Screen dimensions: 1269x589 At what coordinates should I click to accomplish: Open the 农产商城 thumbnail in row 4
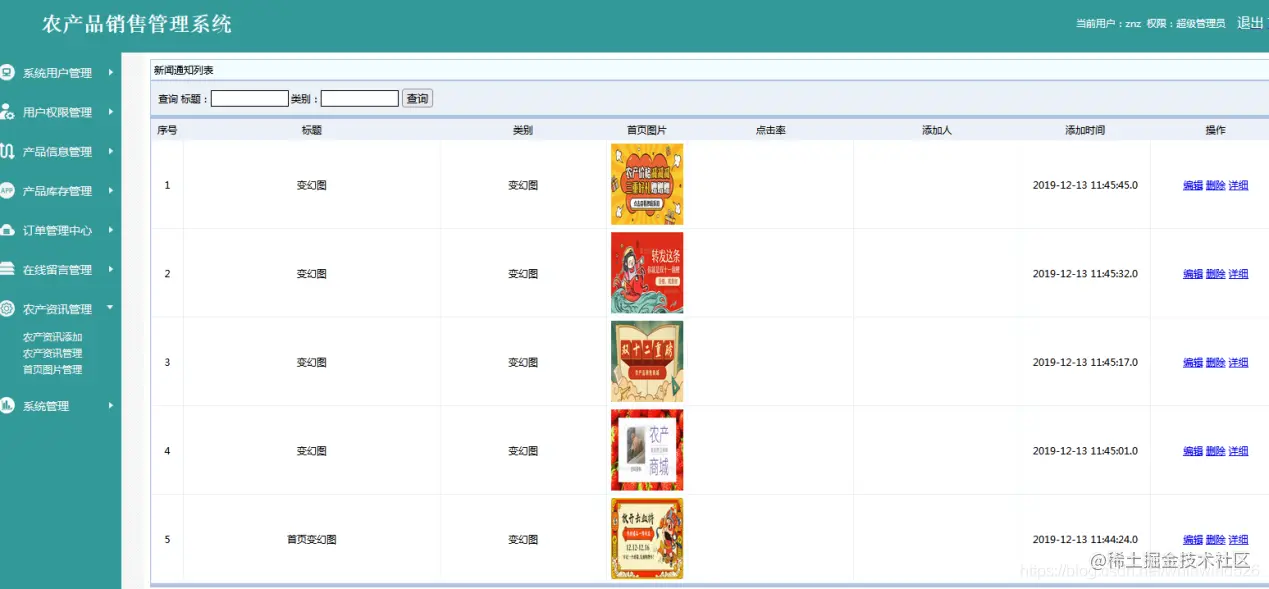pyautogui.click(x=647, y=450)
